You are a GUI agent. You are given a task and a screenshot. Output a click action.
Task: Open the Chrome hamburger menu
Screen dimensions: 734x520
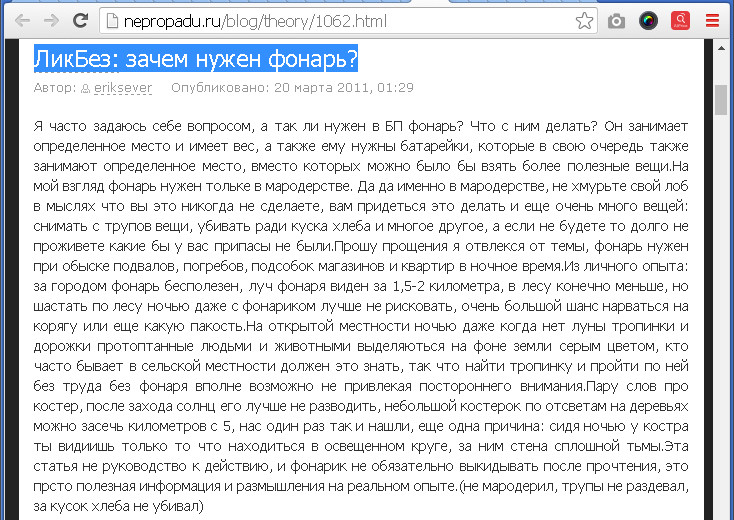pos(712,21)
